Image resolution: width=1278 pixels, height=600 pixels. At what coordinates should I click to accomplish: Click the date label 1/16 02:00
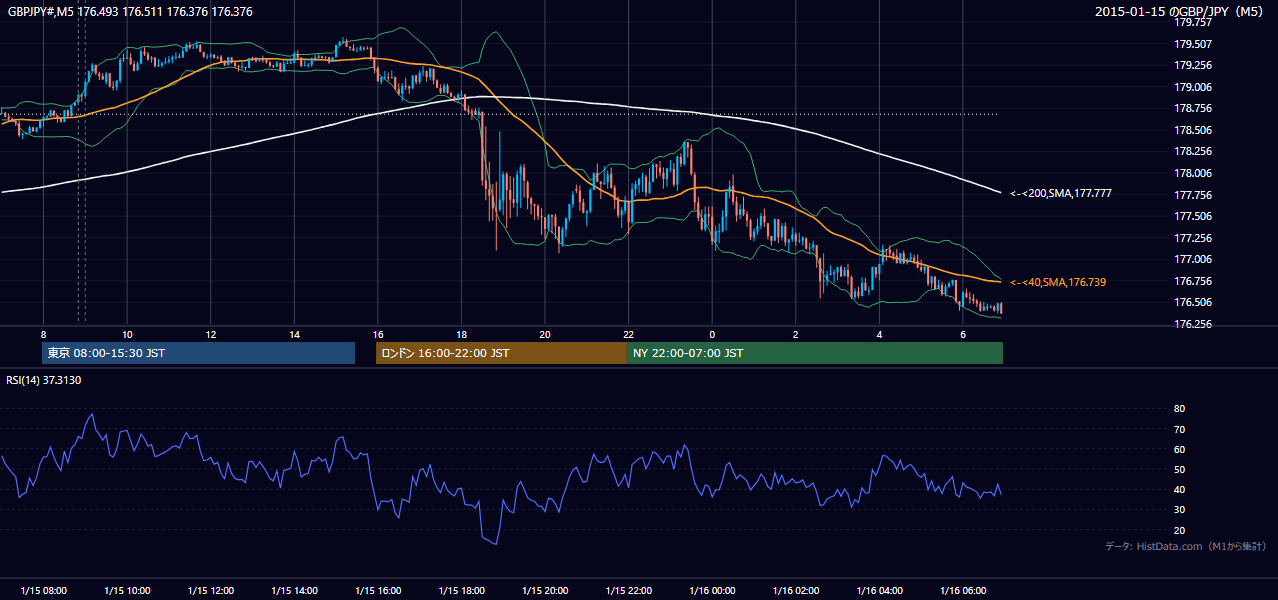click(x=797, y=590)
